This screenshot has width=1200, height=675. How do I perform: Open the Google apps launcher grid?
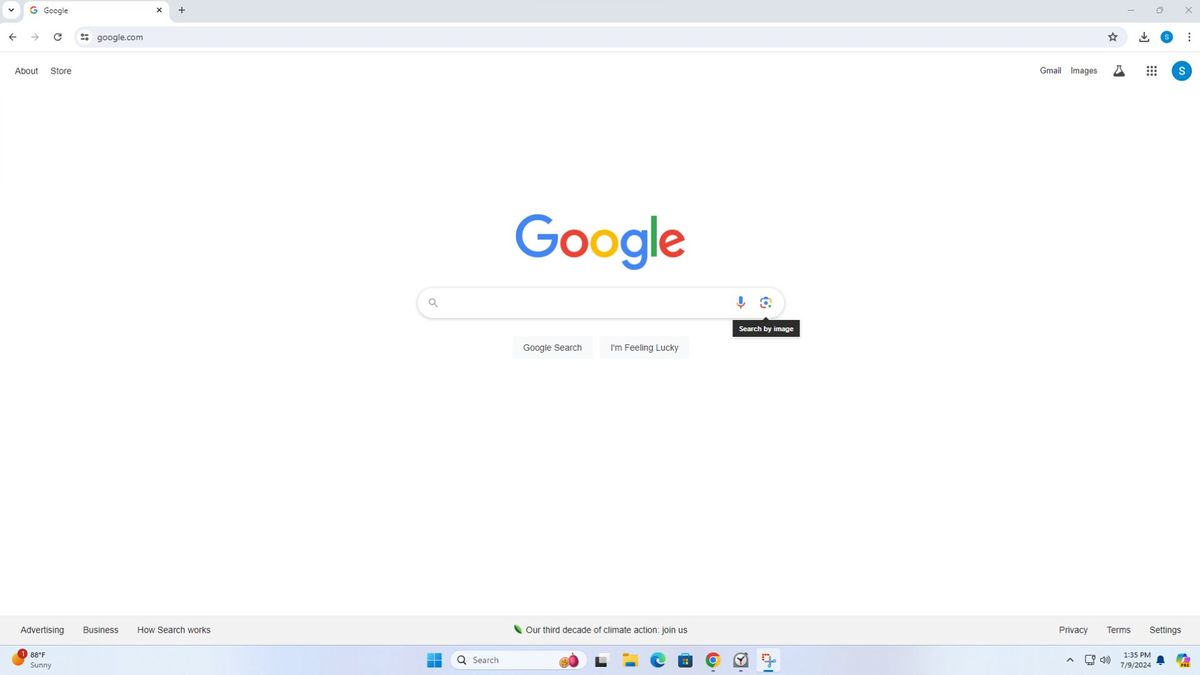(x=1151, y=70)
